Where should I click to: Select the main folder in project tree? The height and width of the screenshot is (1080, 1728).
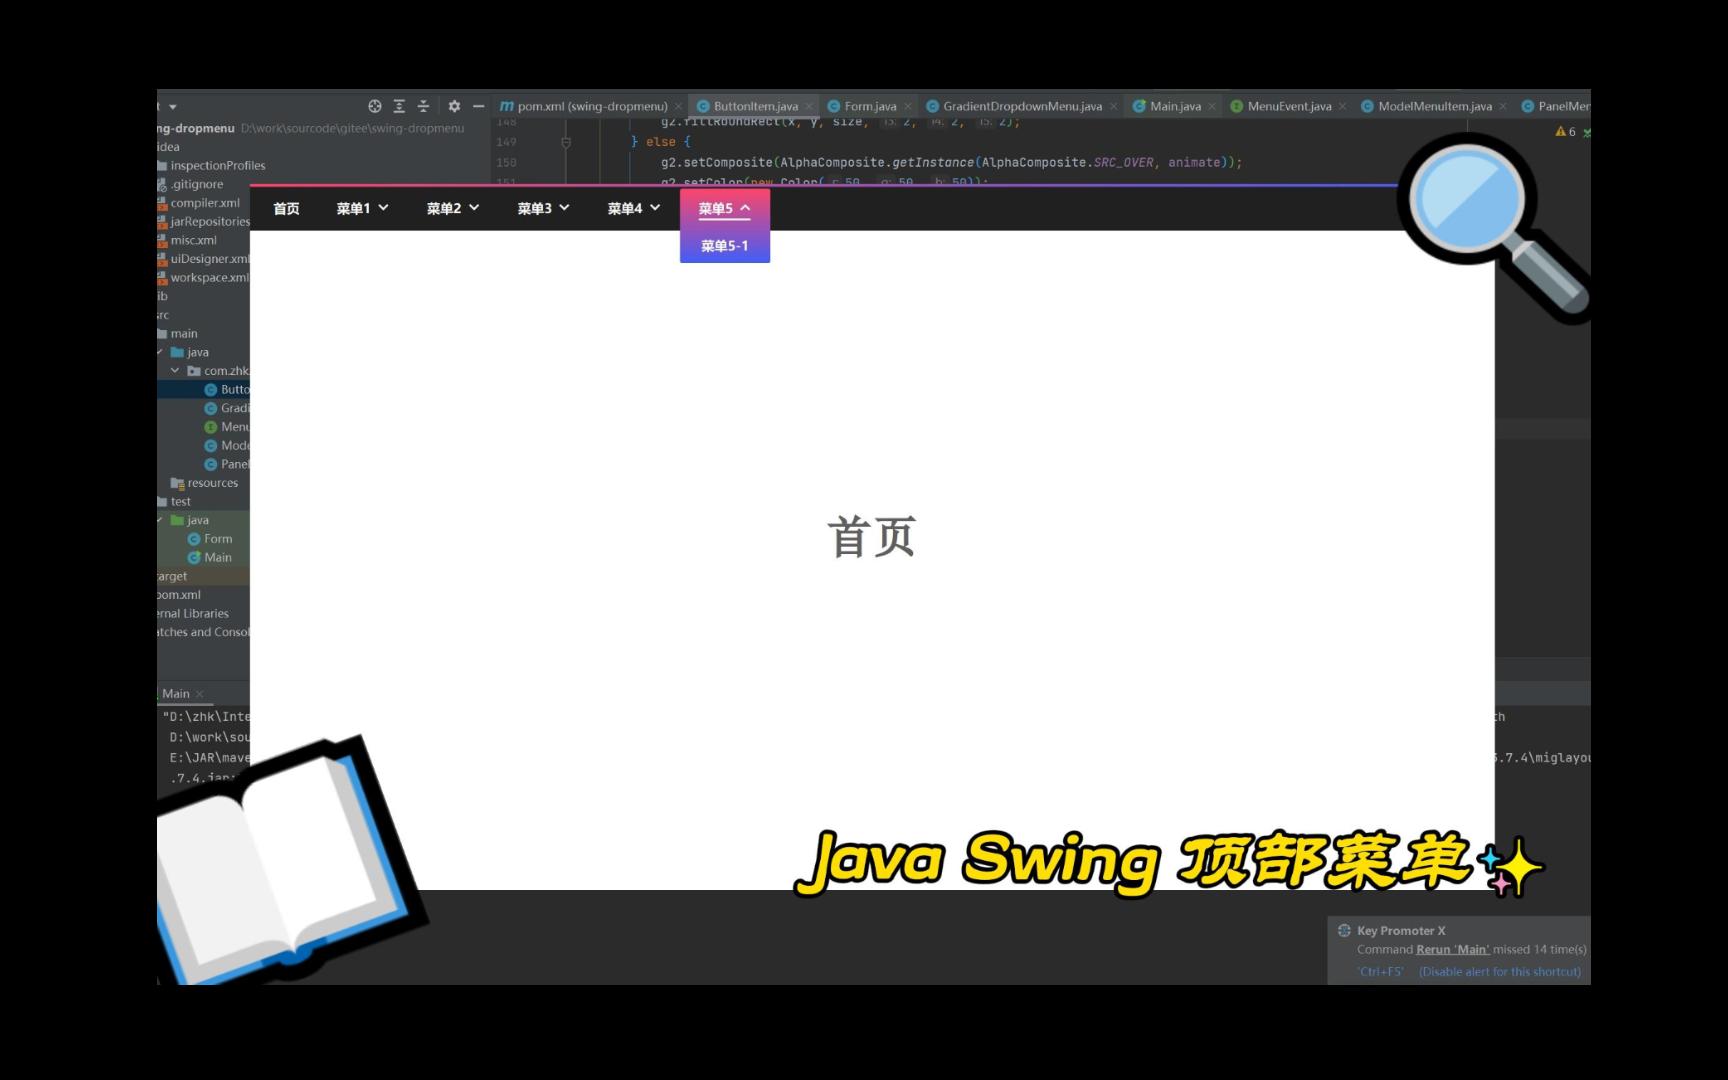(178, 333)
